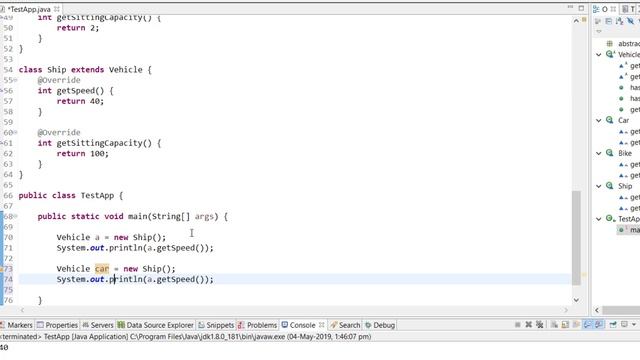640x360 pixels.
Task: Click the highlighted variable car on line 73
Action: pos(102,269)
